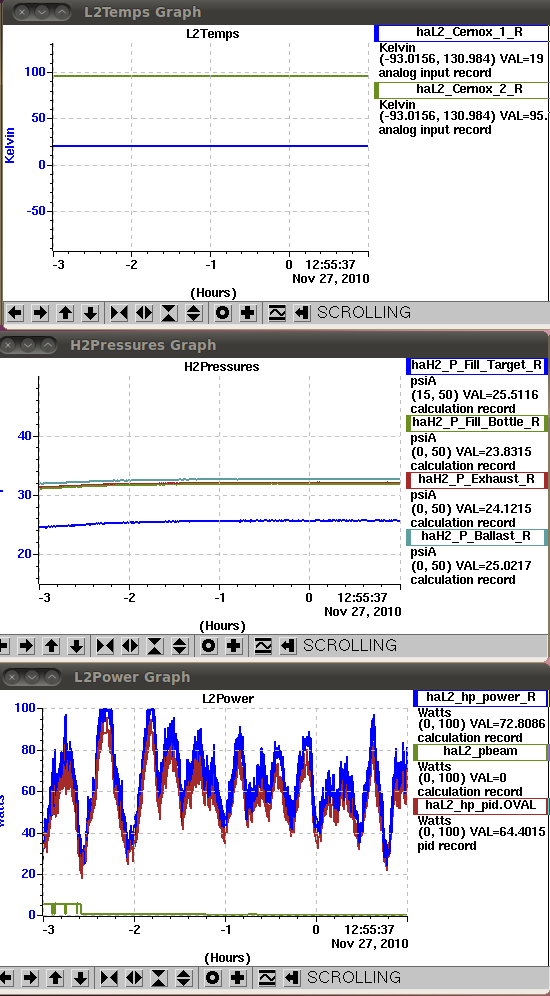The width and height of the screenshot is (550, 996).
Task: Click the VAL=24.1215 readout
Action: tap(497, 509)
